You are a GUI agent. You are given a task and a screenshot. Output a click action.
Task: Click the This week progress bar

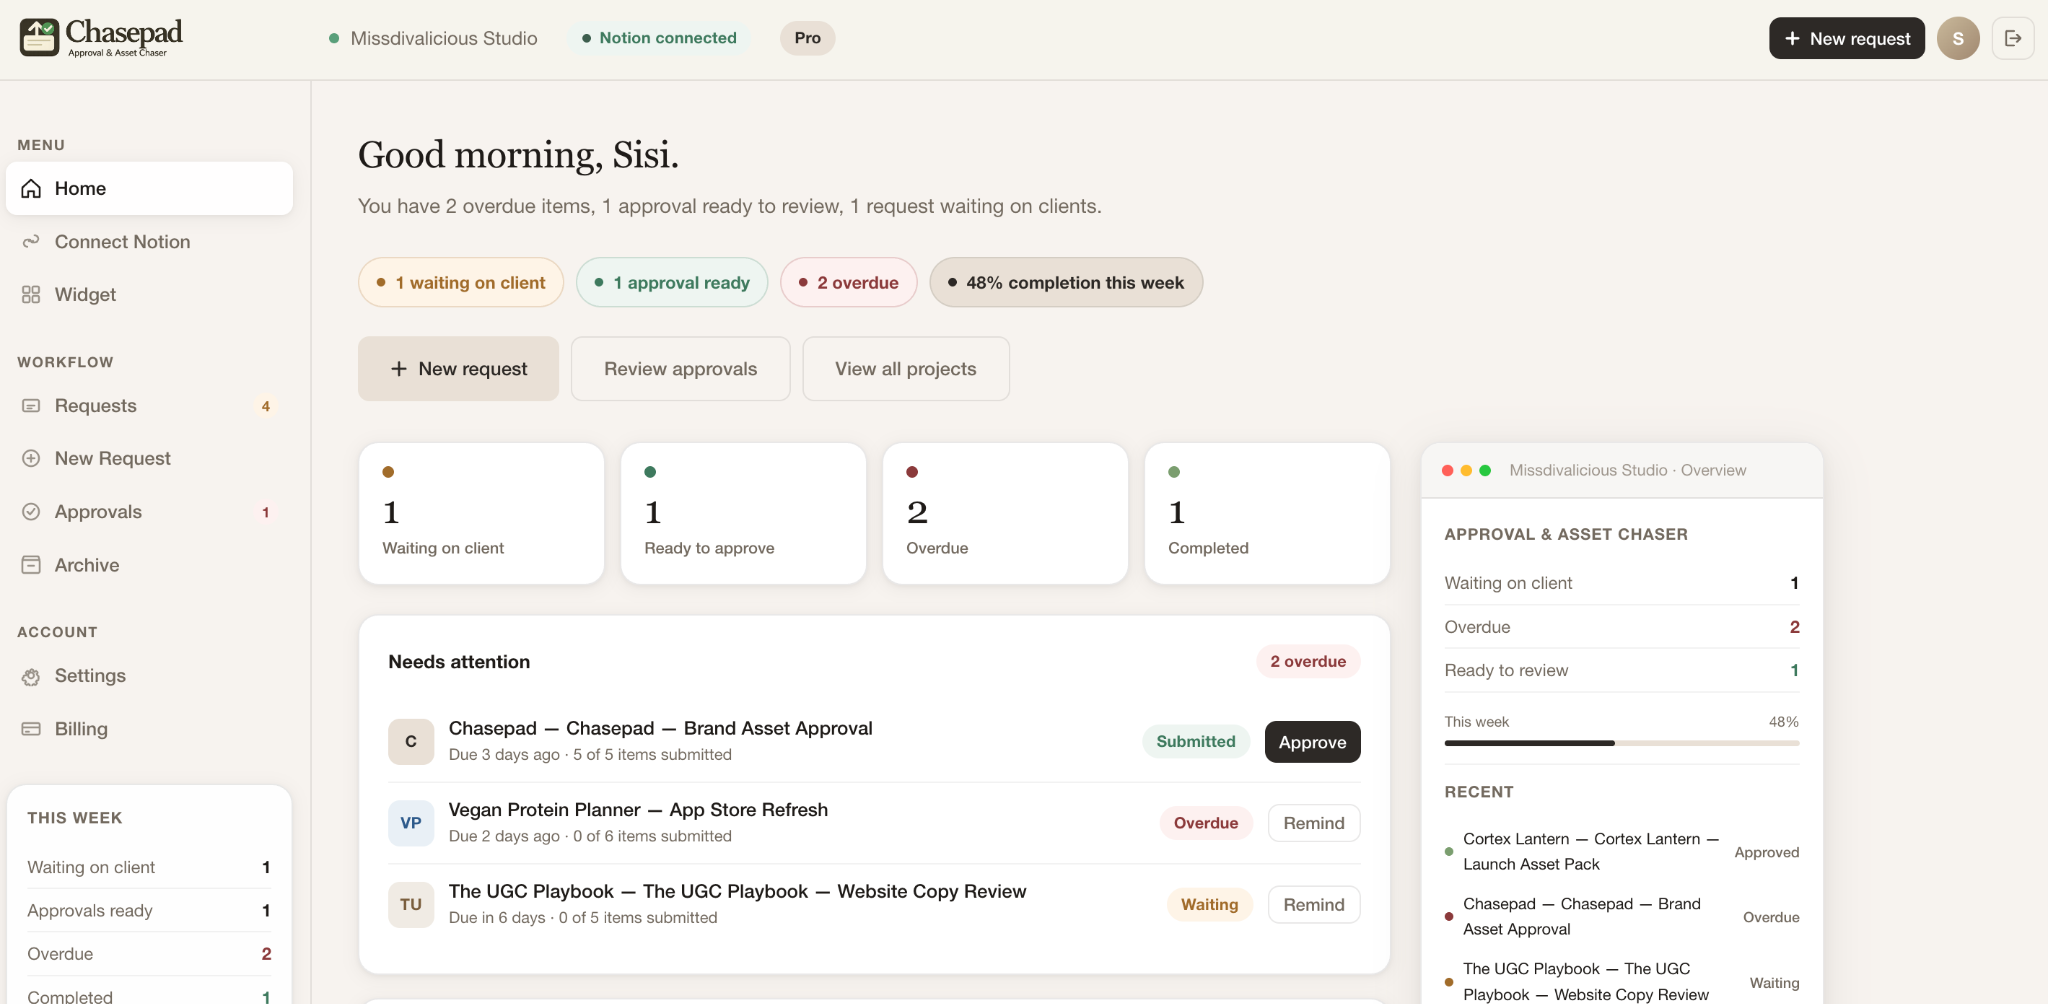[1622, 743]
